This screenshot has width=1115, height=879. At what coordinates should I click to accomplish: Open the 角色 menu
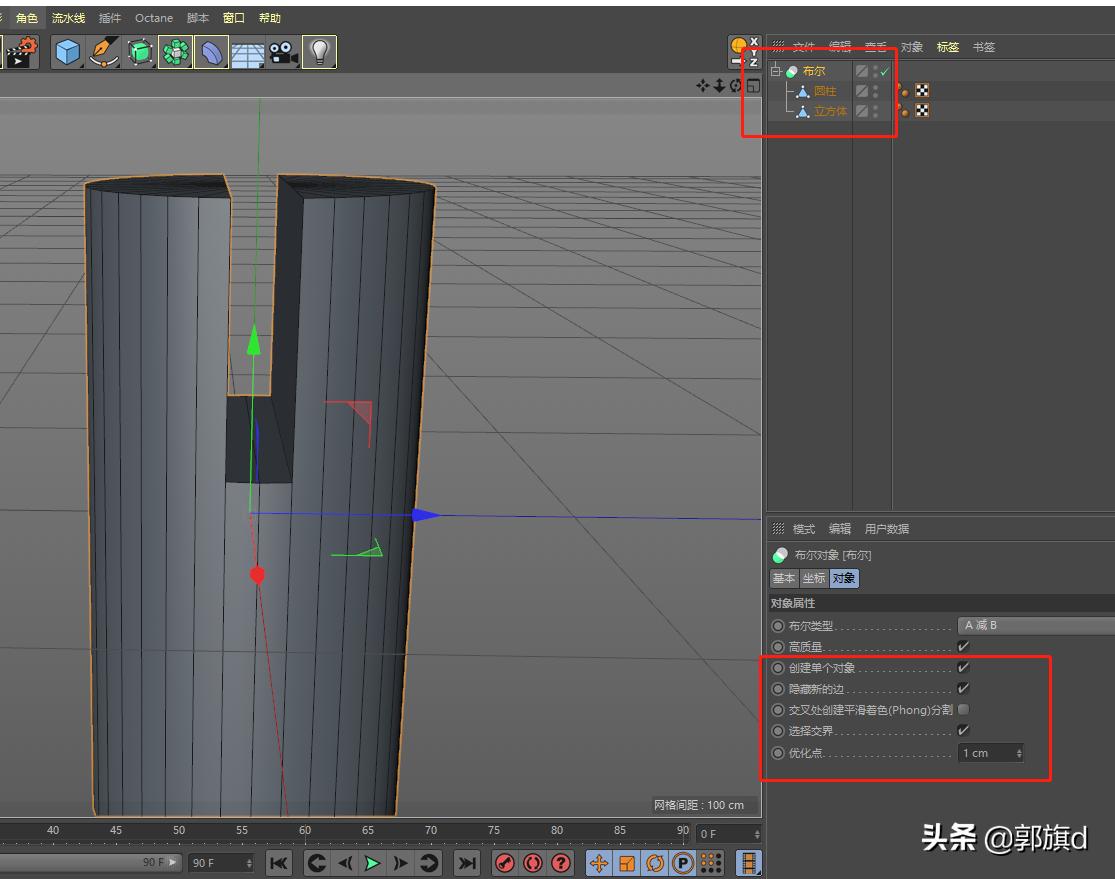[27, 18]
